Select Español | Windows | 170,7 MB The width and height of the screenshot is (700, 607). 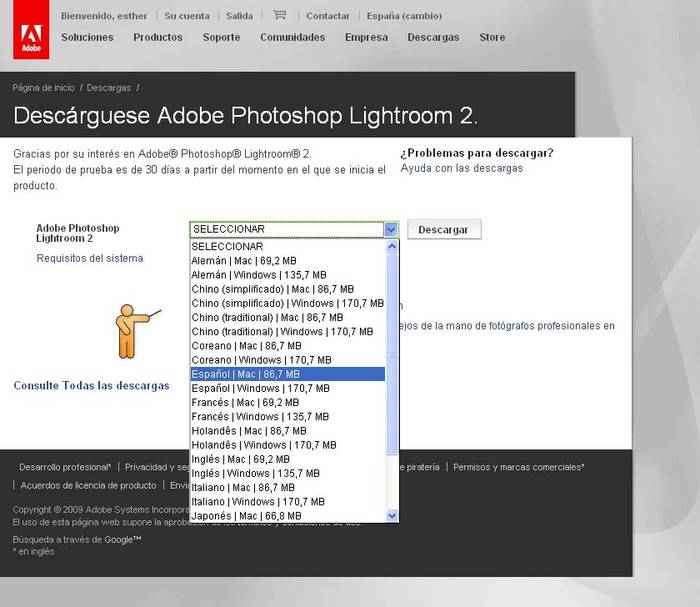tap(288, 388)
